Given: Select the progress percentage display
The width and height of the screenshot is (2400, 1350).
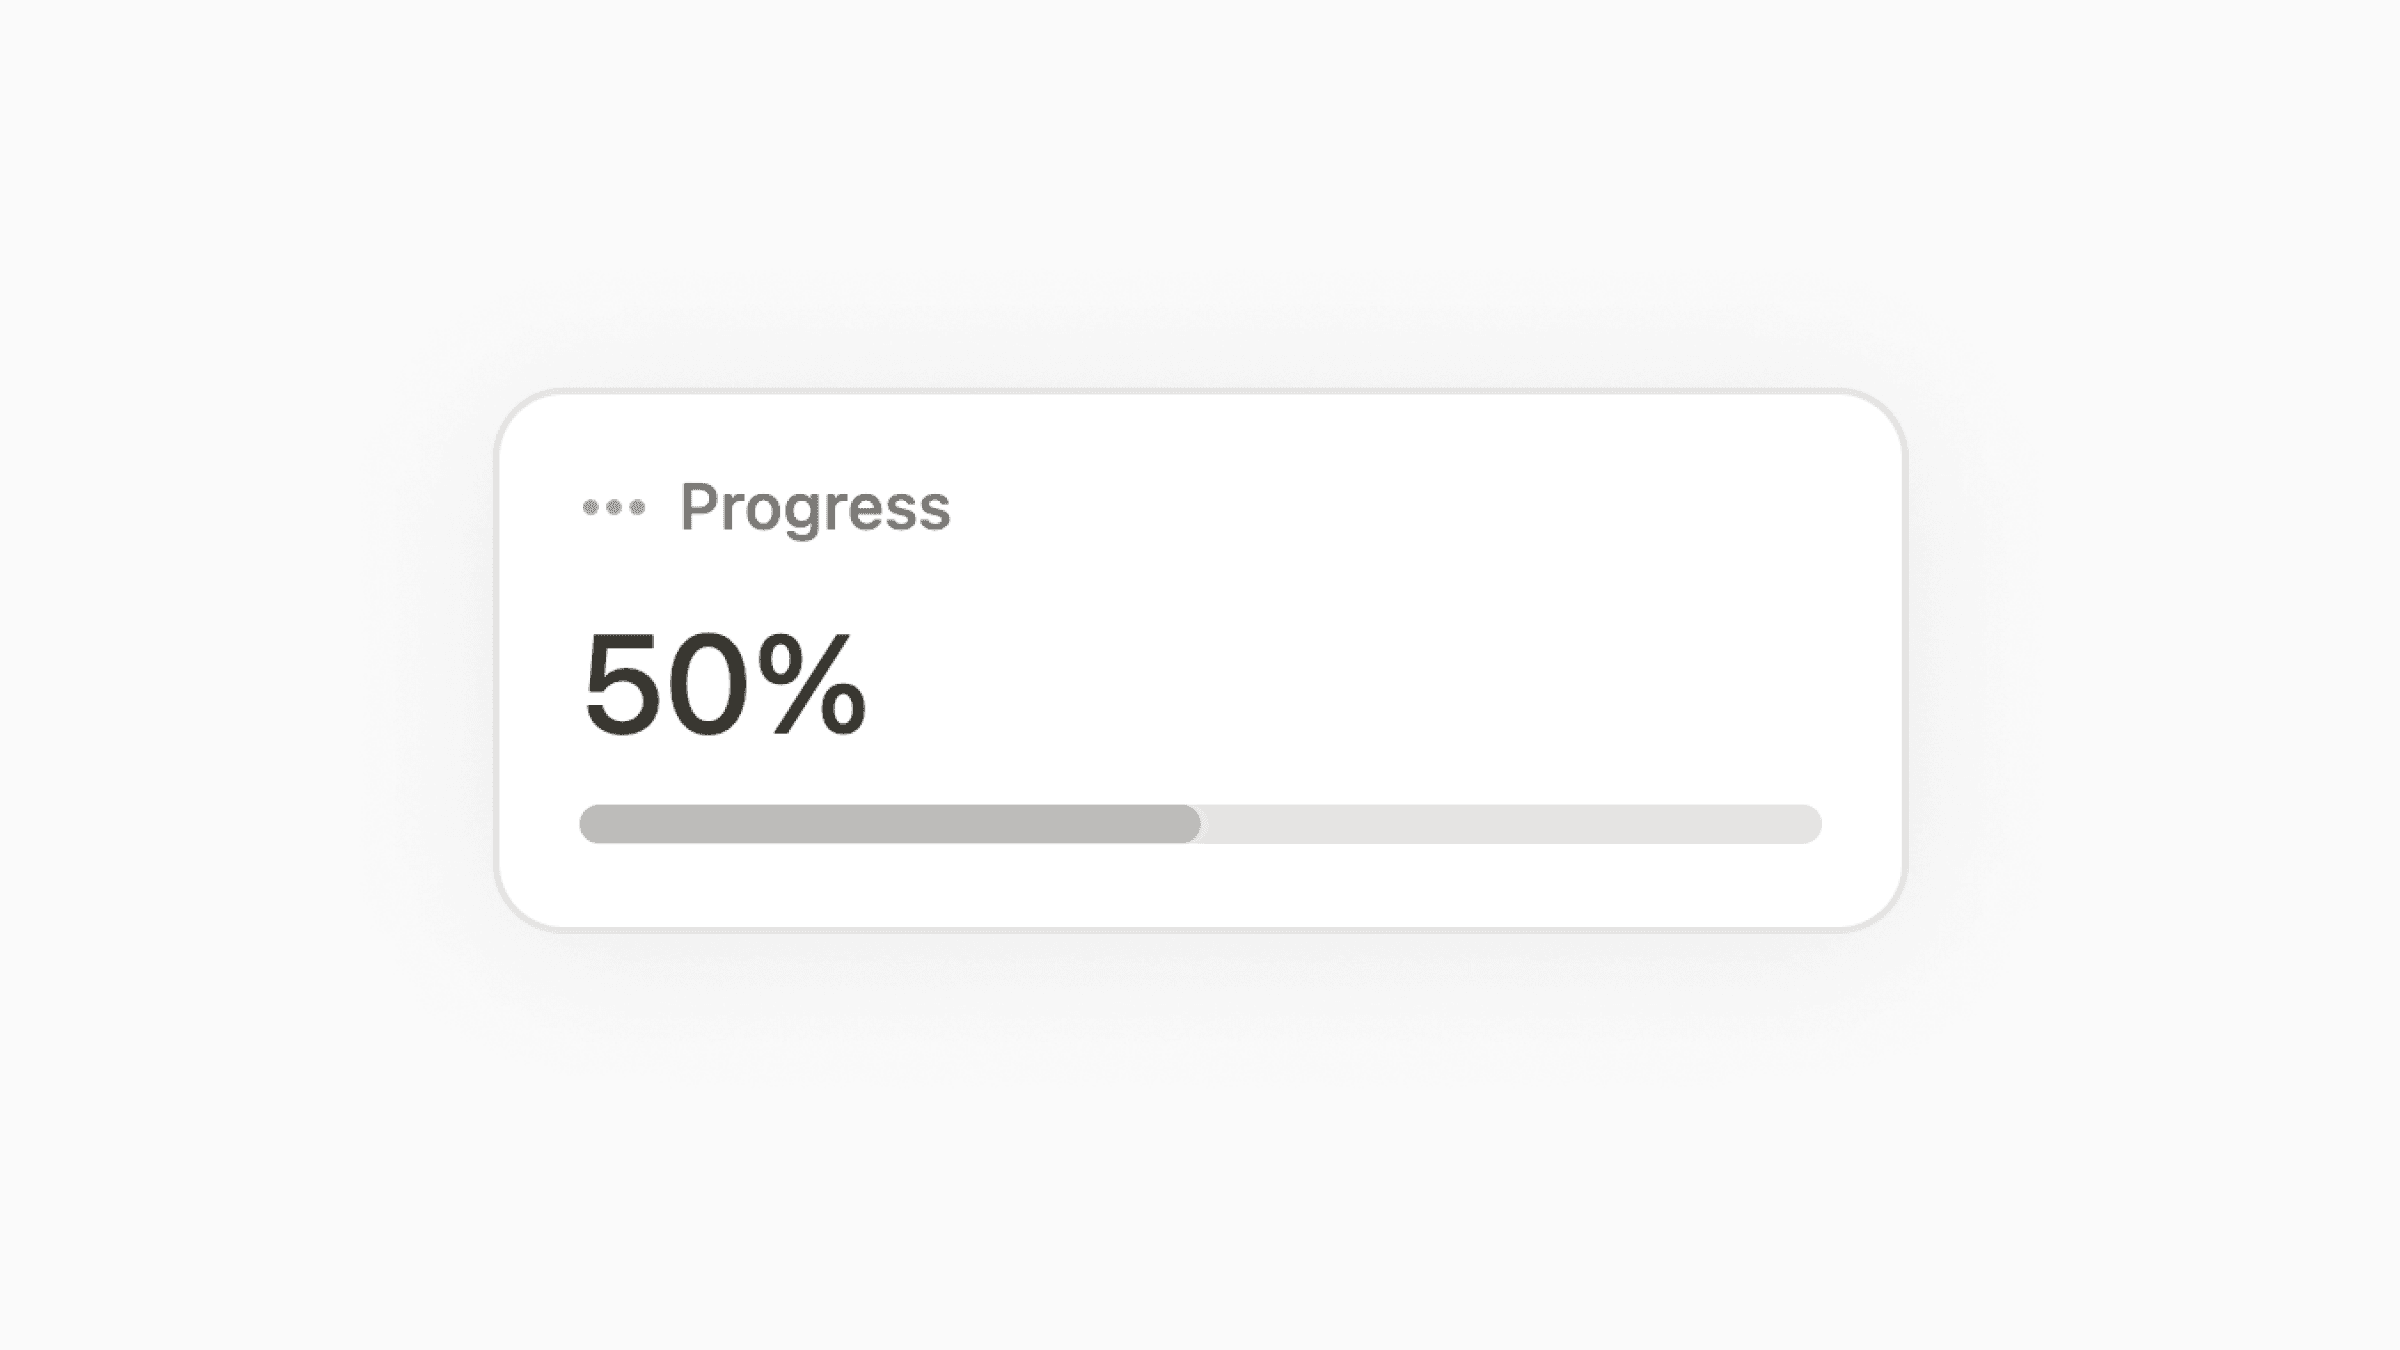Looking at the screenshot, I should point(725,681).
